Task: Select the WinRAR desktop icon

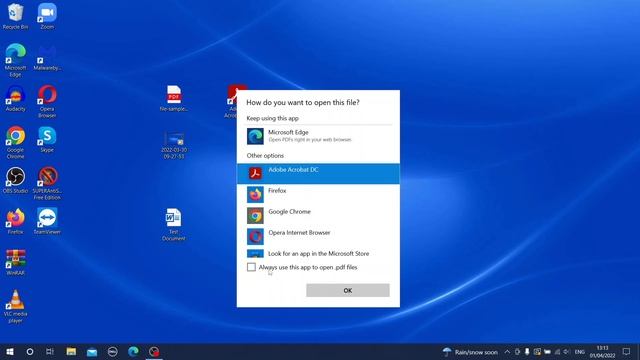Action: [x=16, y=262]
